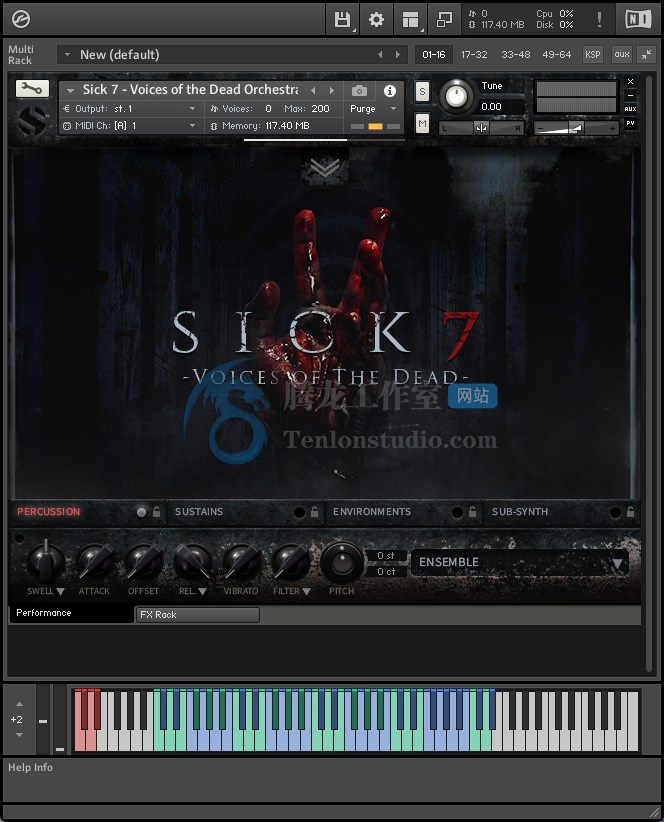
Task: Toggle PV button on instrument
Action: click(630, 123)
